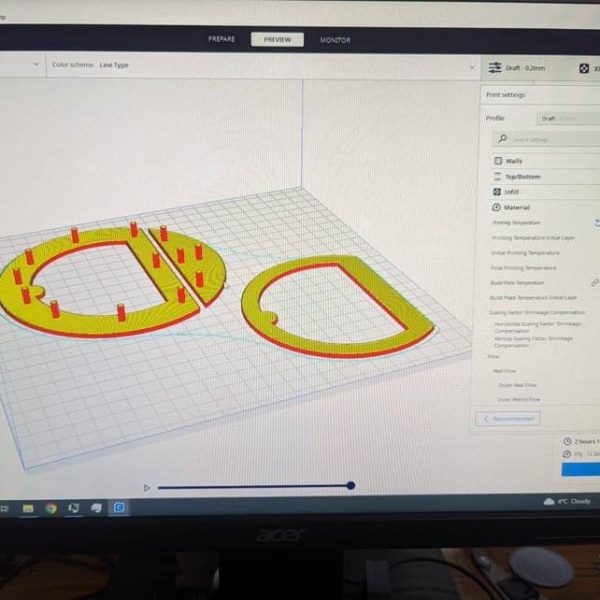This screenshot has height=600, width=600.
Task: Open Google Chrome from the taskbar
Action: pos(51,509)
